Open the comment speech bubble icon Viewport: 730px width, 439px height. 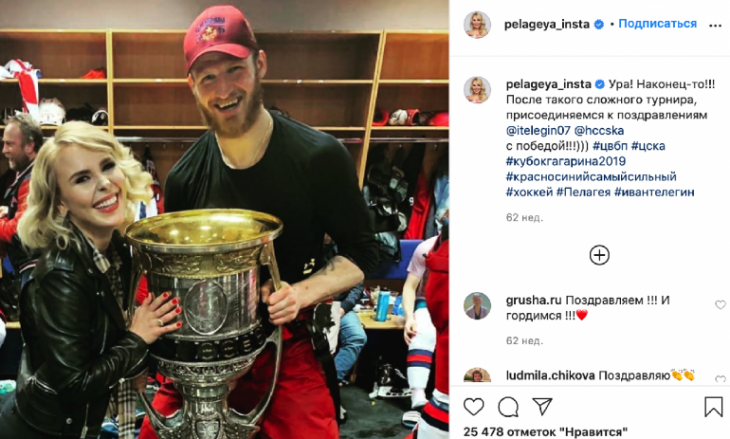pyautogui.click(x=508, y=407)
